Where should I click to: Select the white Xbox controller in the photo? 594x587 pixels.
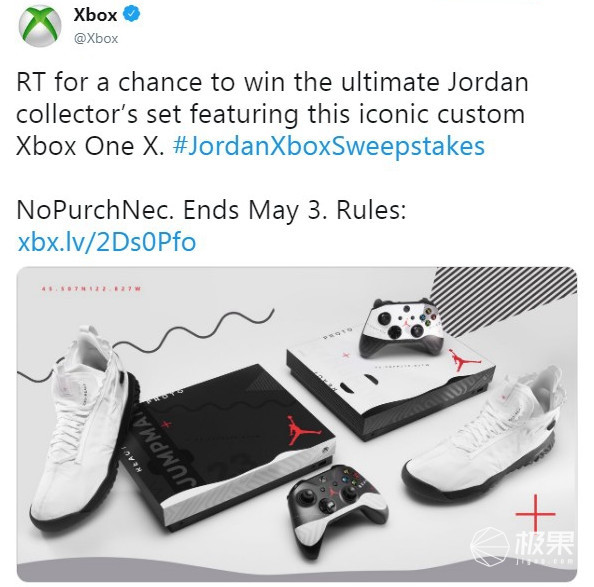[x=402, y=328]
